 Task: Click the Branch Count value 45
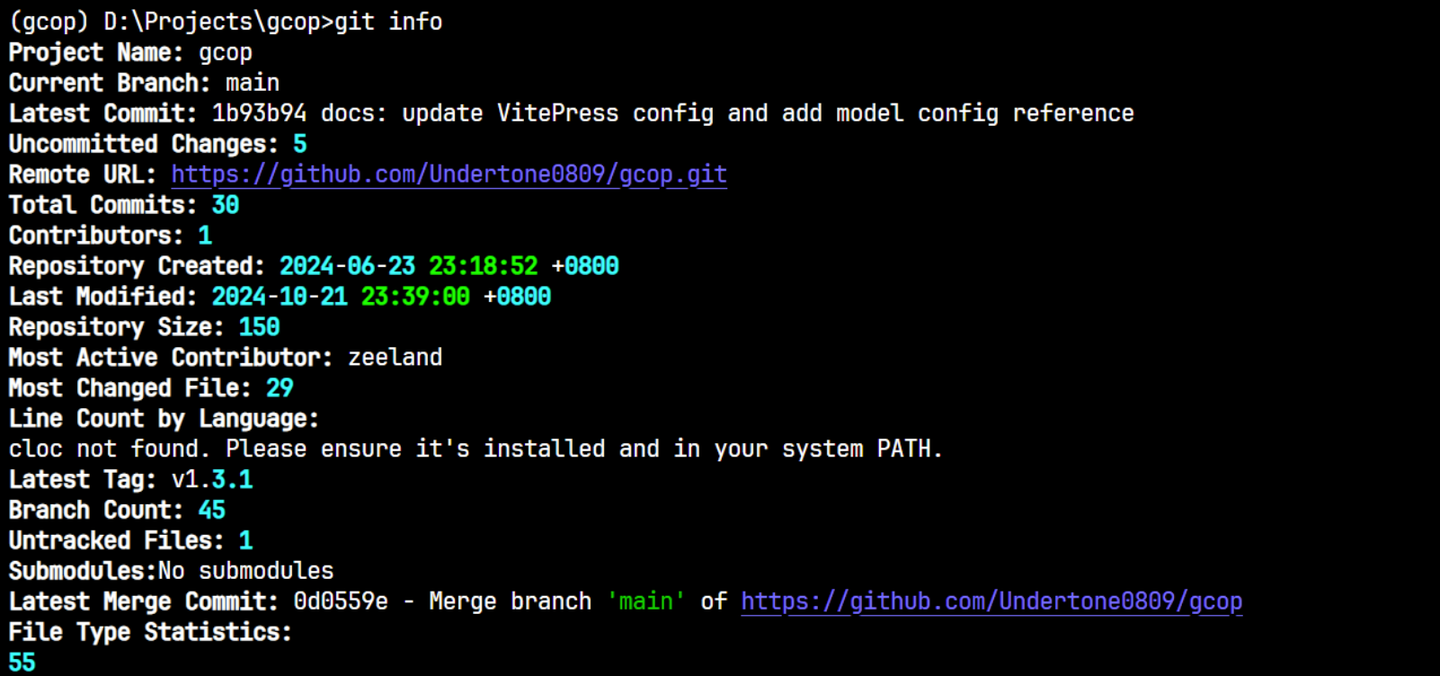[211, 510]
